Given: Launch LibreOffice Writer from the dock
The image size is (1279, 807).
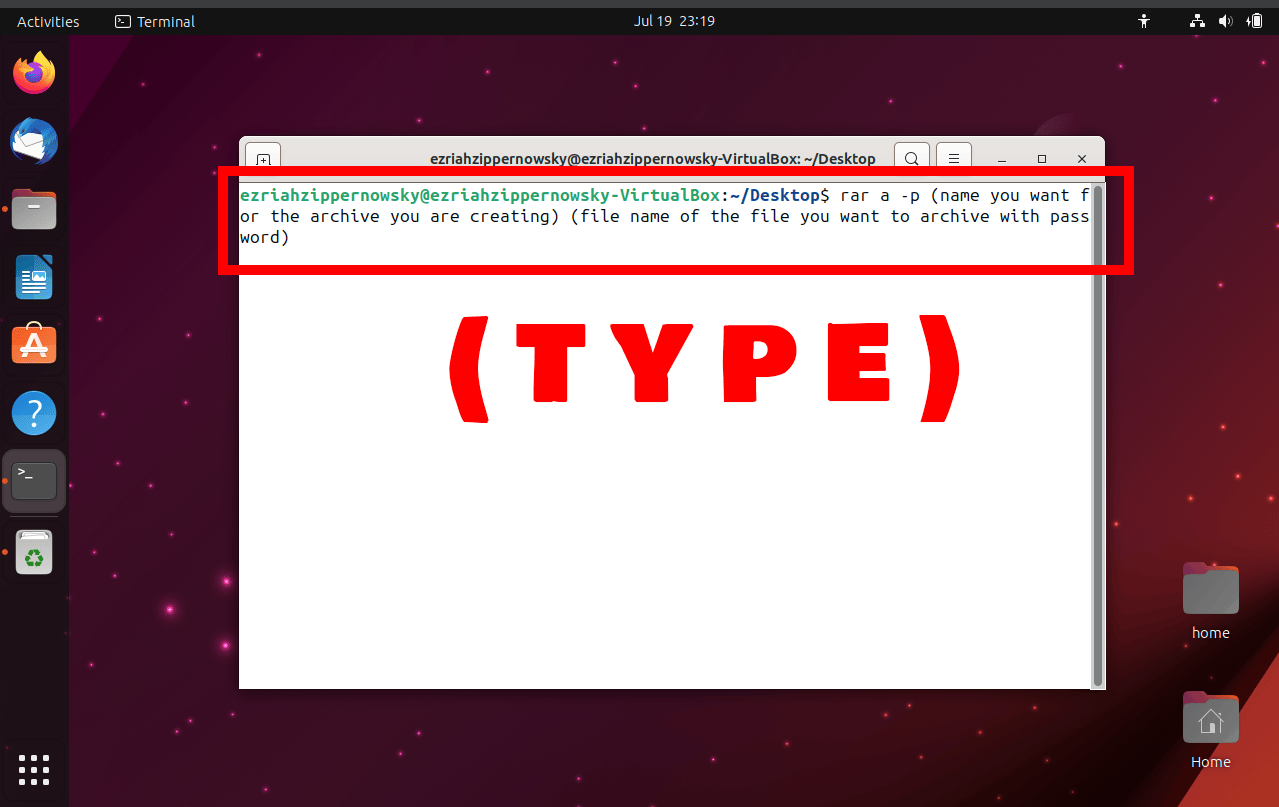Looking at the screenshot, I should [x=34, y=277].
